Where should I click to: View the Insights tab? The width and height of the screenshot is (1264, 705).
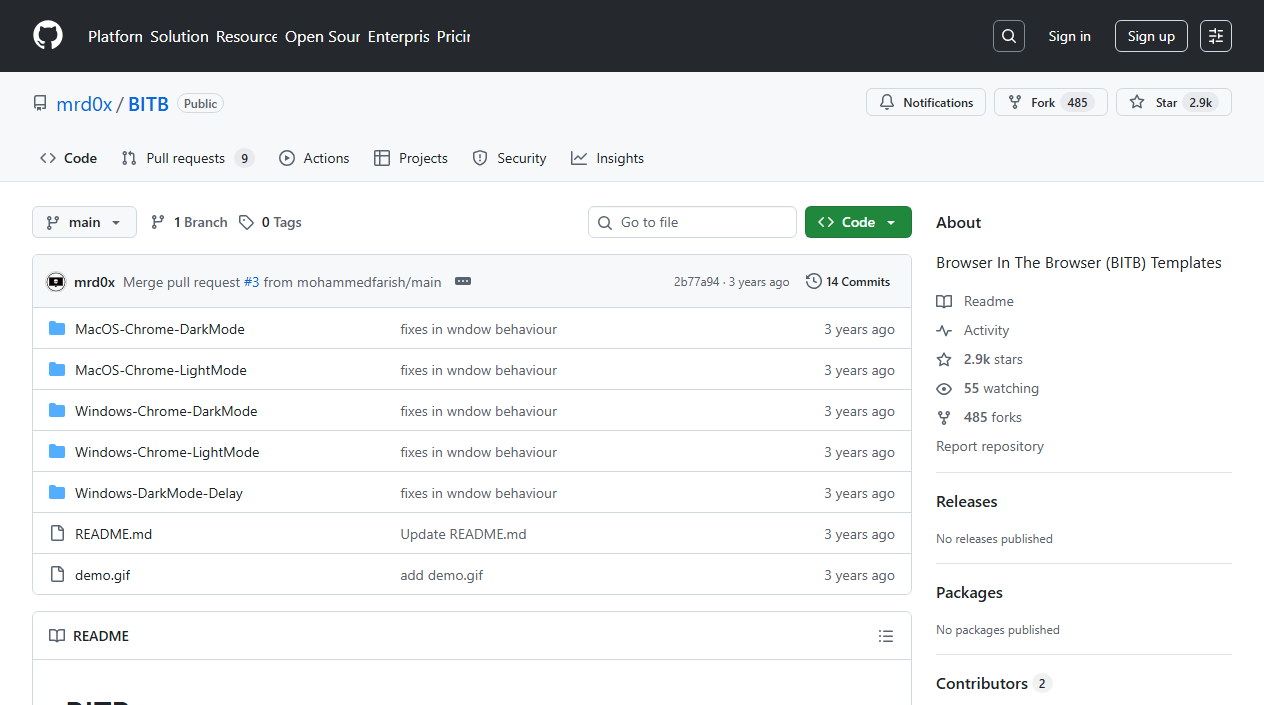tap(607, 158)
